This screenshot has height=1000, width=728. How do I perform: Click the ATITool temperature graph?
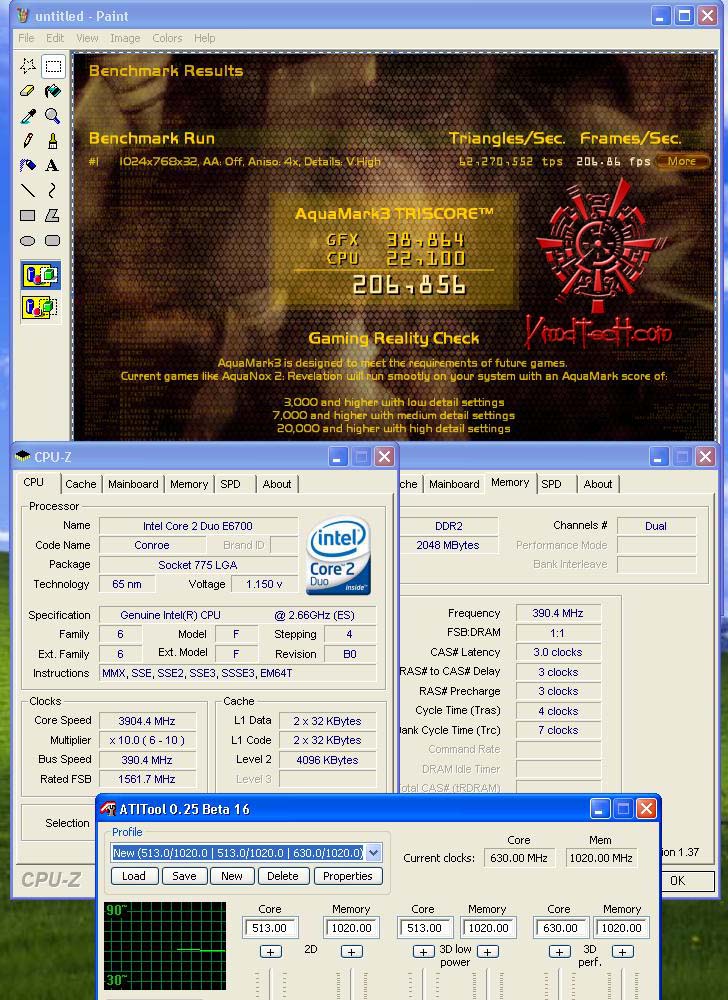(164, 945)
